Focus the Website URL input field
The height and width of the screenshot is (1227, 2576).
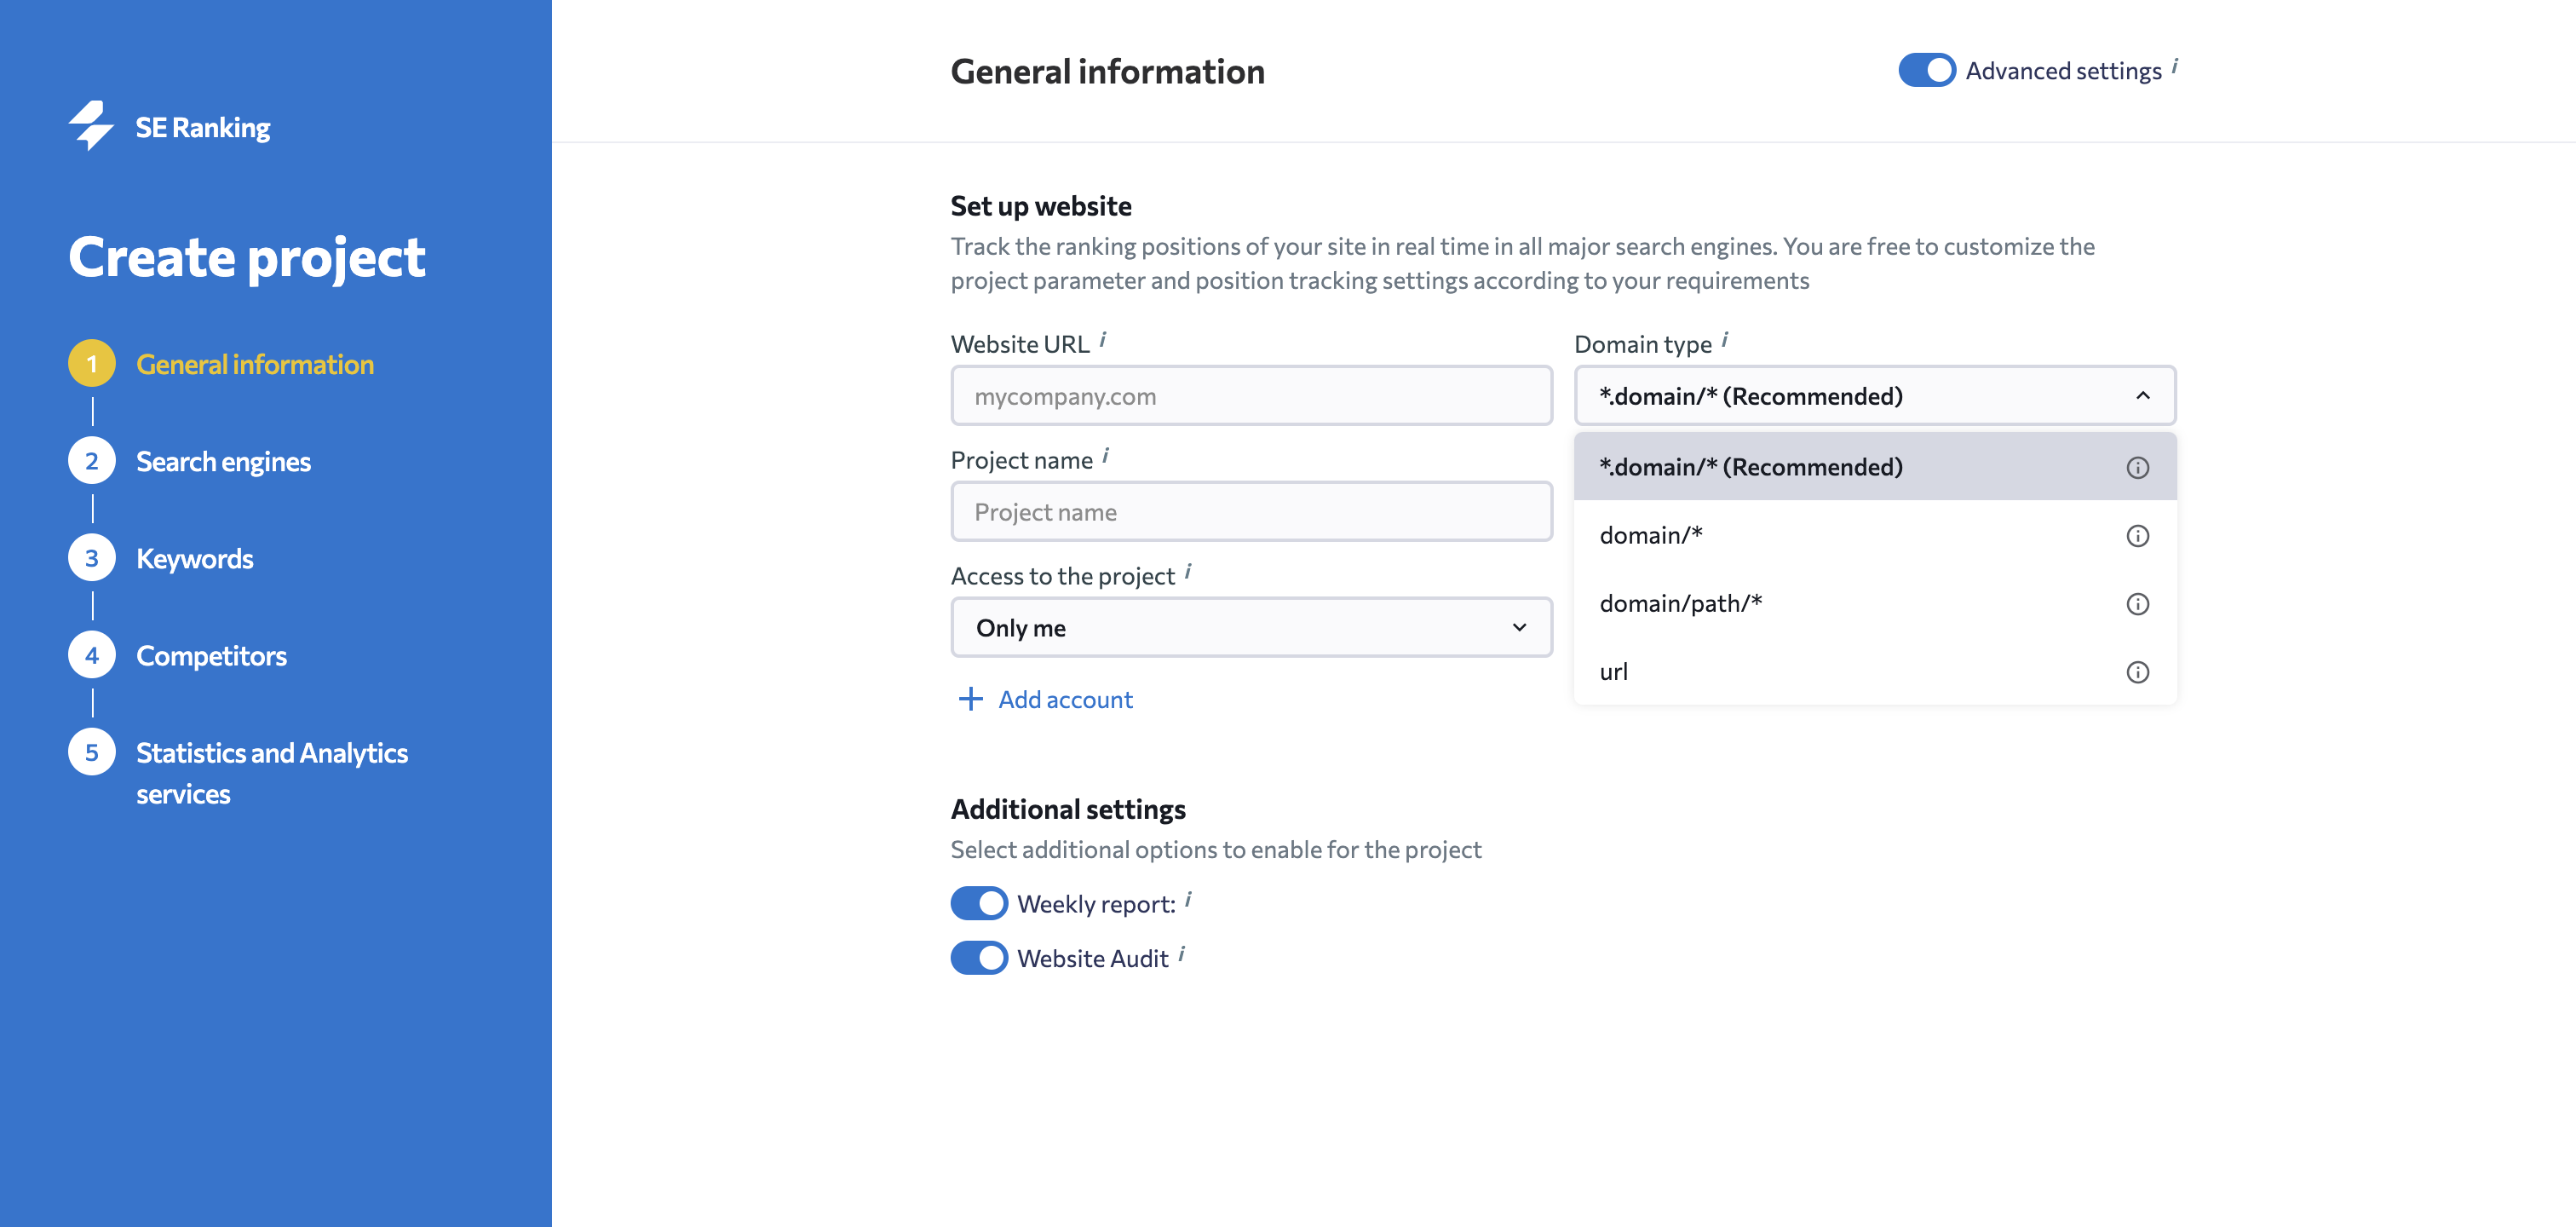click(x=1250, y=396)
